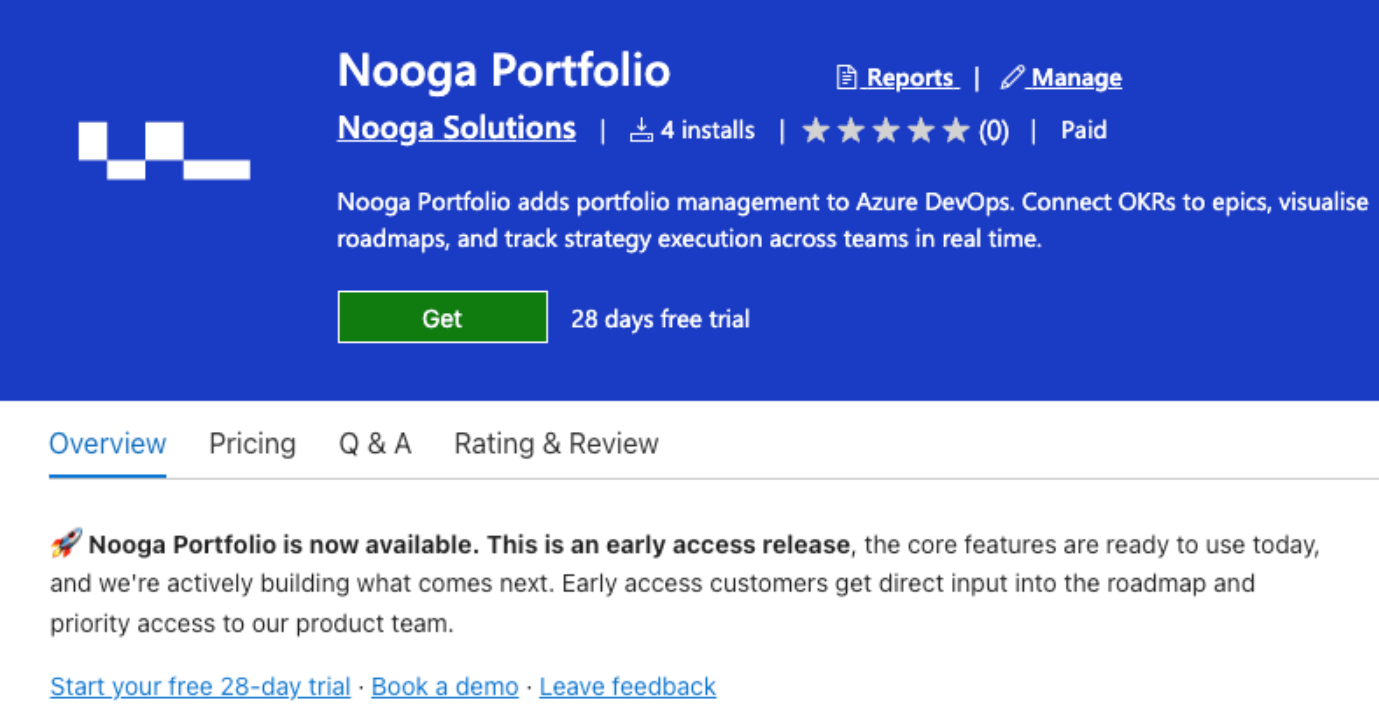Click the Reports link text
The image size is (1379, 724).
point(911,78)
